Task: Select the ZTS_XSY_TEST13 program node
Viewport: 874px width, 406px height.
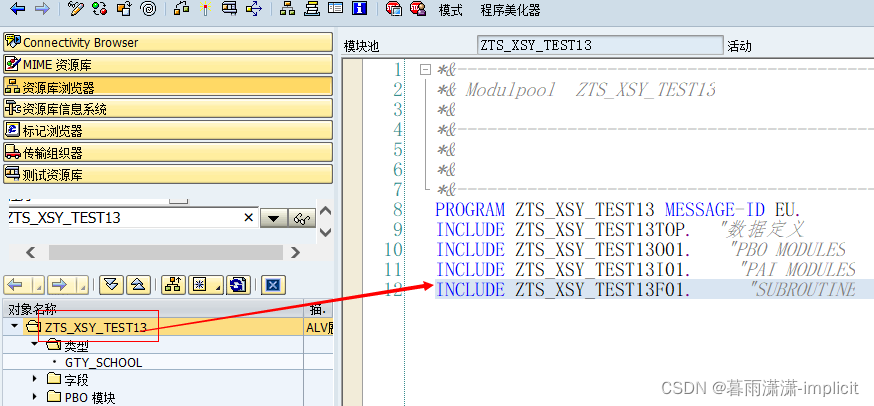Action: [96, 327]
